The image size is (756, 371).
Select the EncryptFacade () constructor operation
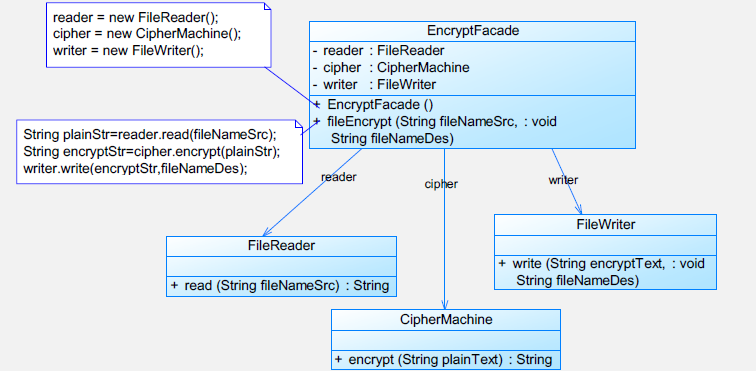(374, 104)
